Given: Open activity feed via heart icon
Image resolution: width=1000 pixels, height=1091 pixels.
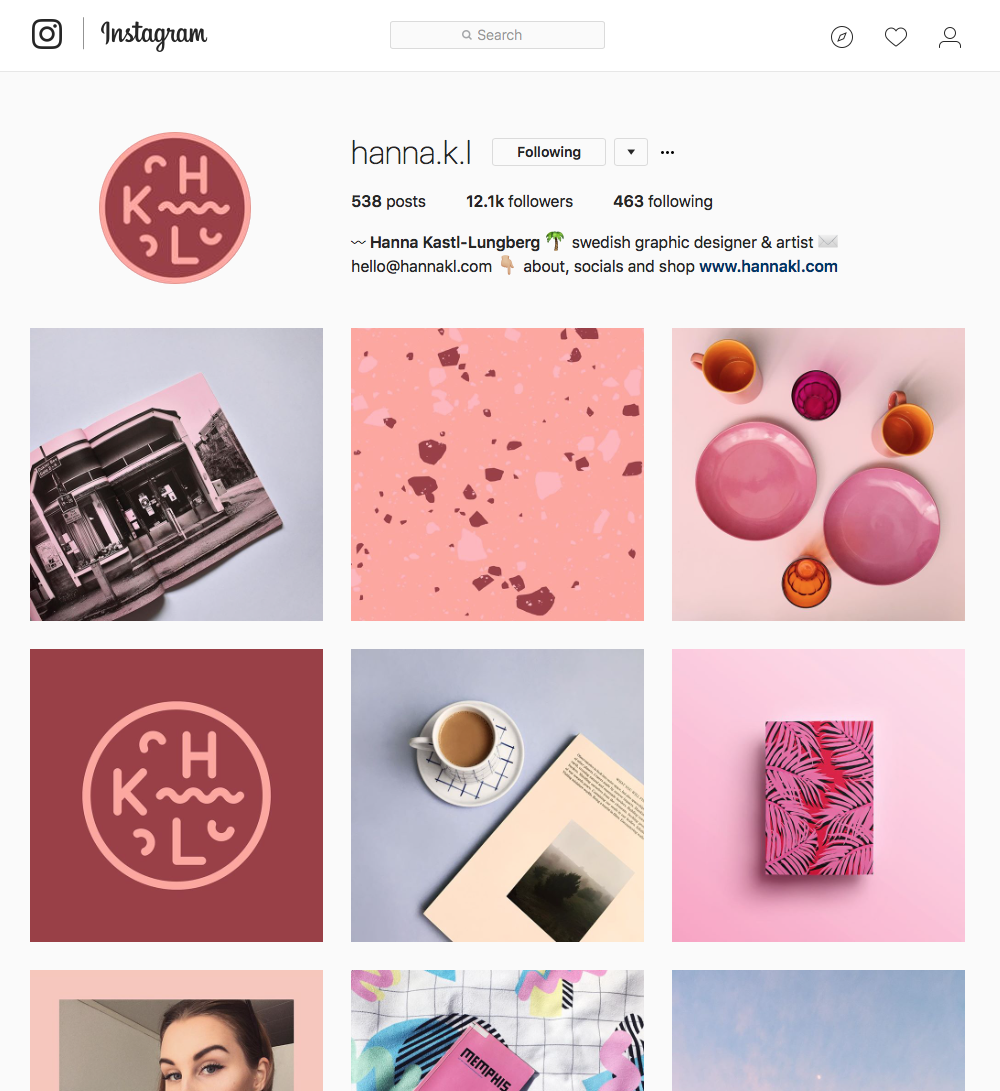Looking at the screenshot, I should 896,37.
